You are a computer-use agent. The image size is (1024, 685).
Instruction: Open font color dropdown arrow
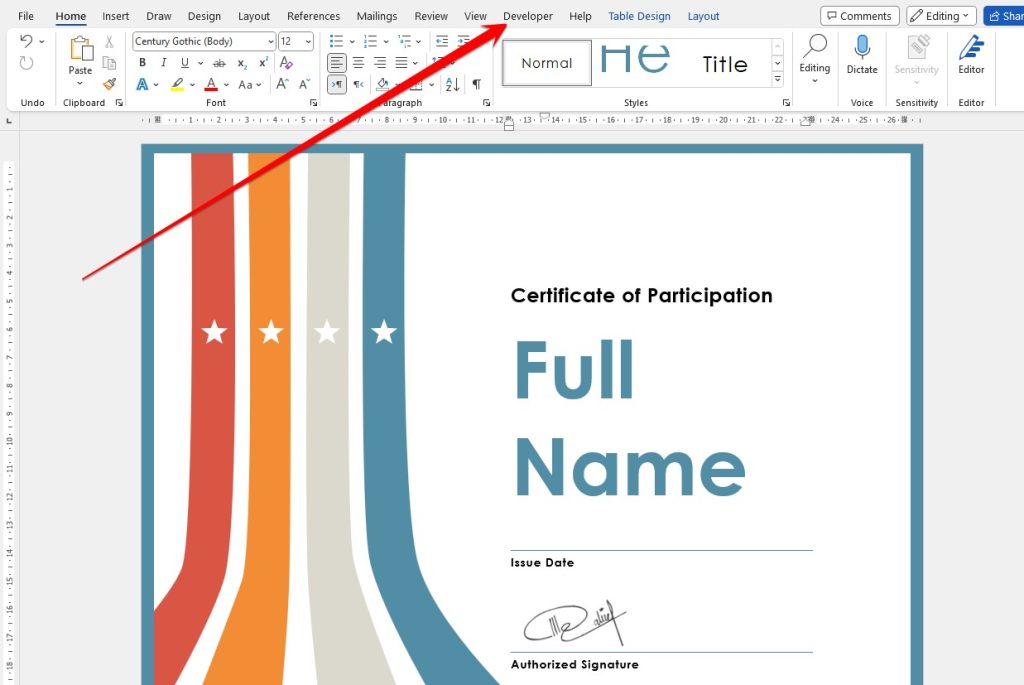point(226,85)
